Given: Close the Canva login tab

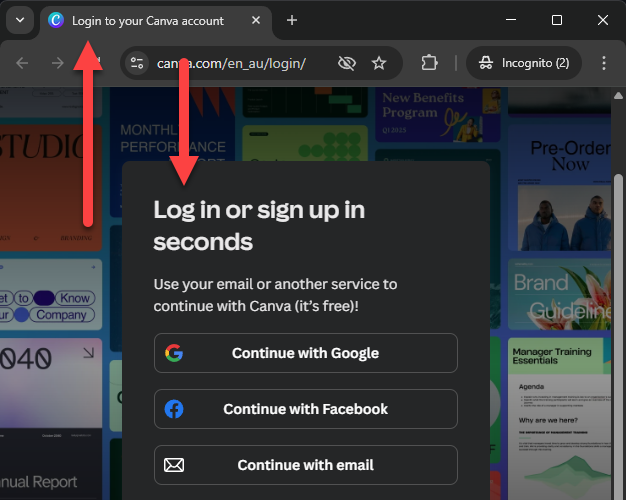Looking at the screenshot, I should pos(257,20).
